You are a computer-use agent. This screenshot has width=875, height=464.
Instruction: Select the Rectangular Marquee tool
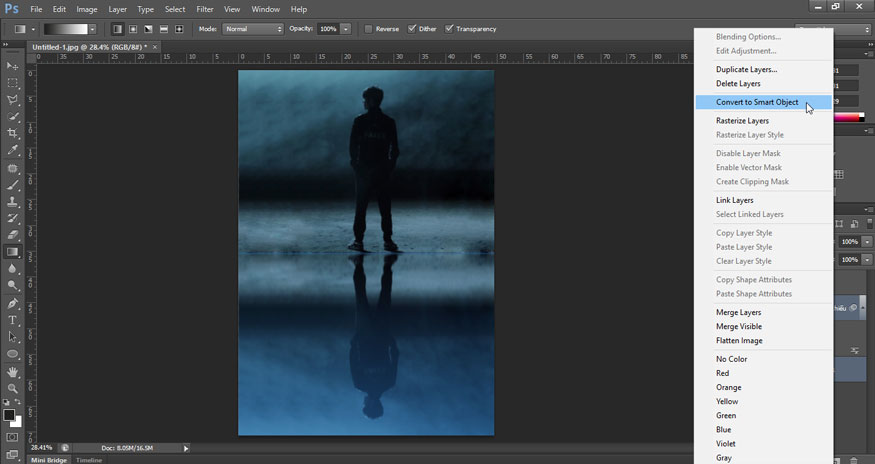[12, 83]
